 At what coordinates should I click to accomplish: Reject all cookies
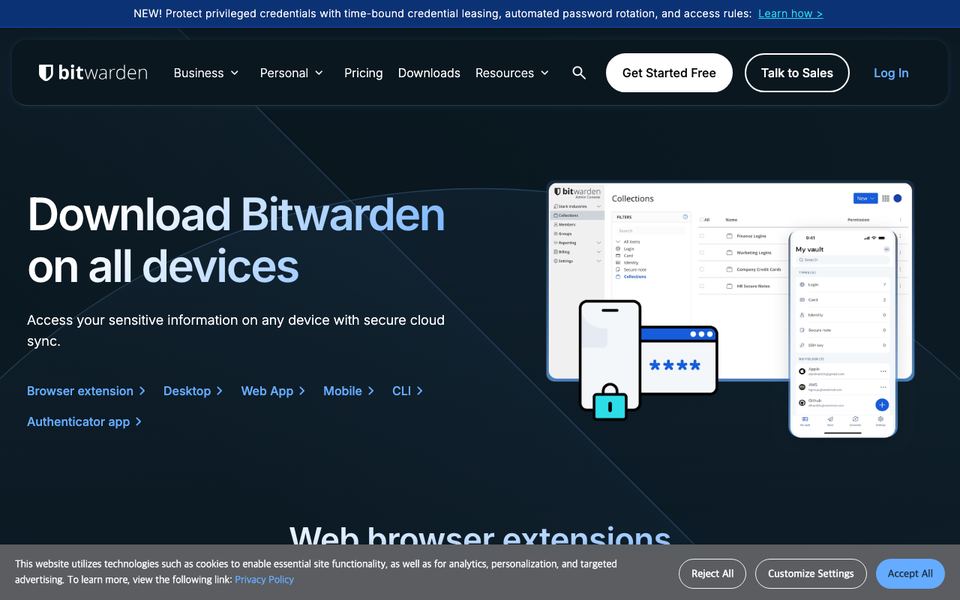coord(712,574)
